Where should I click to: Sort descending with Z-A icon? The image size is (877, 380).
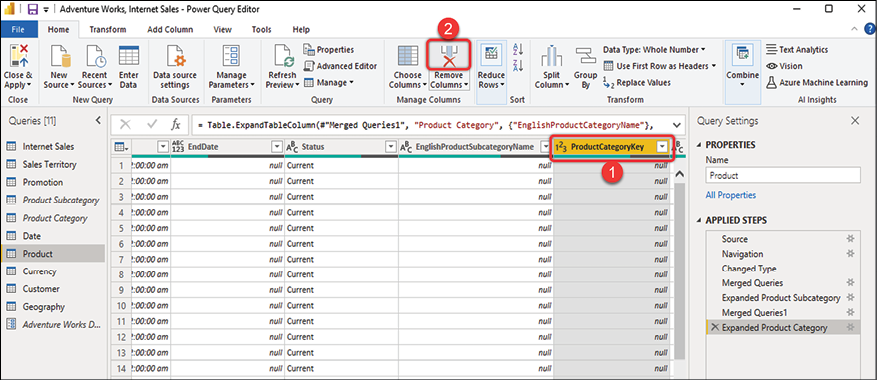pyautogui.click(x=518, y=65)
